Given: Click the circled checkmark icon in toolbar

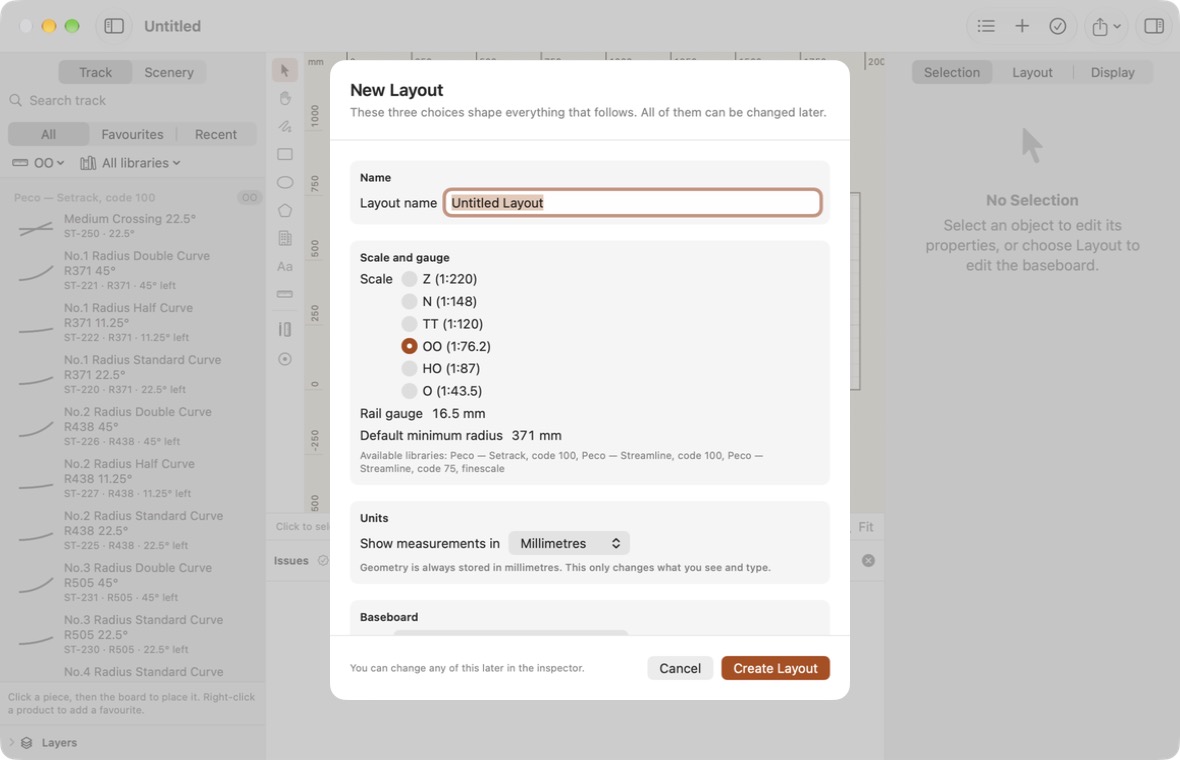Looking at the screenshot, I should pos(1057,26).
